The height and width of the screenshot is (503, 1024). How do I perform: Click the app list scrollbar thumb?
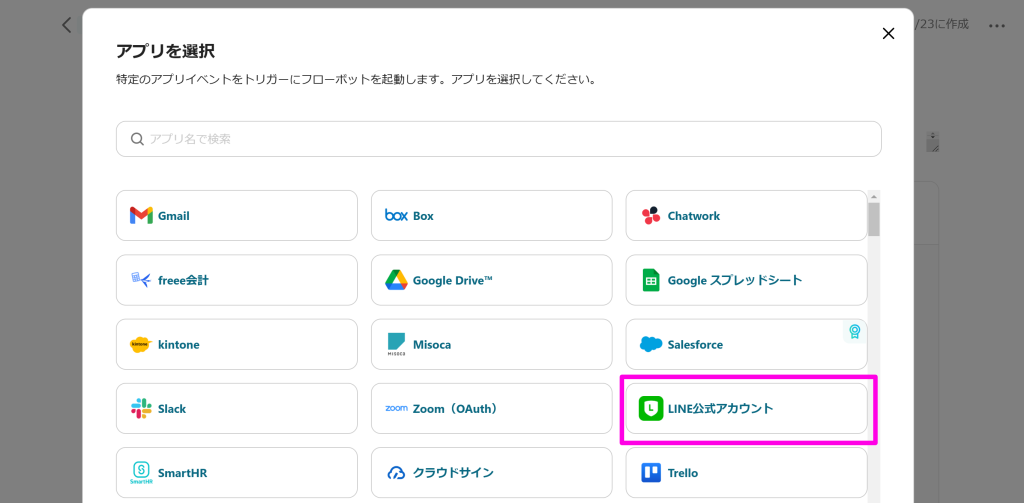pos(874,219)
